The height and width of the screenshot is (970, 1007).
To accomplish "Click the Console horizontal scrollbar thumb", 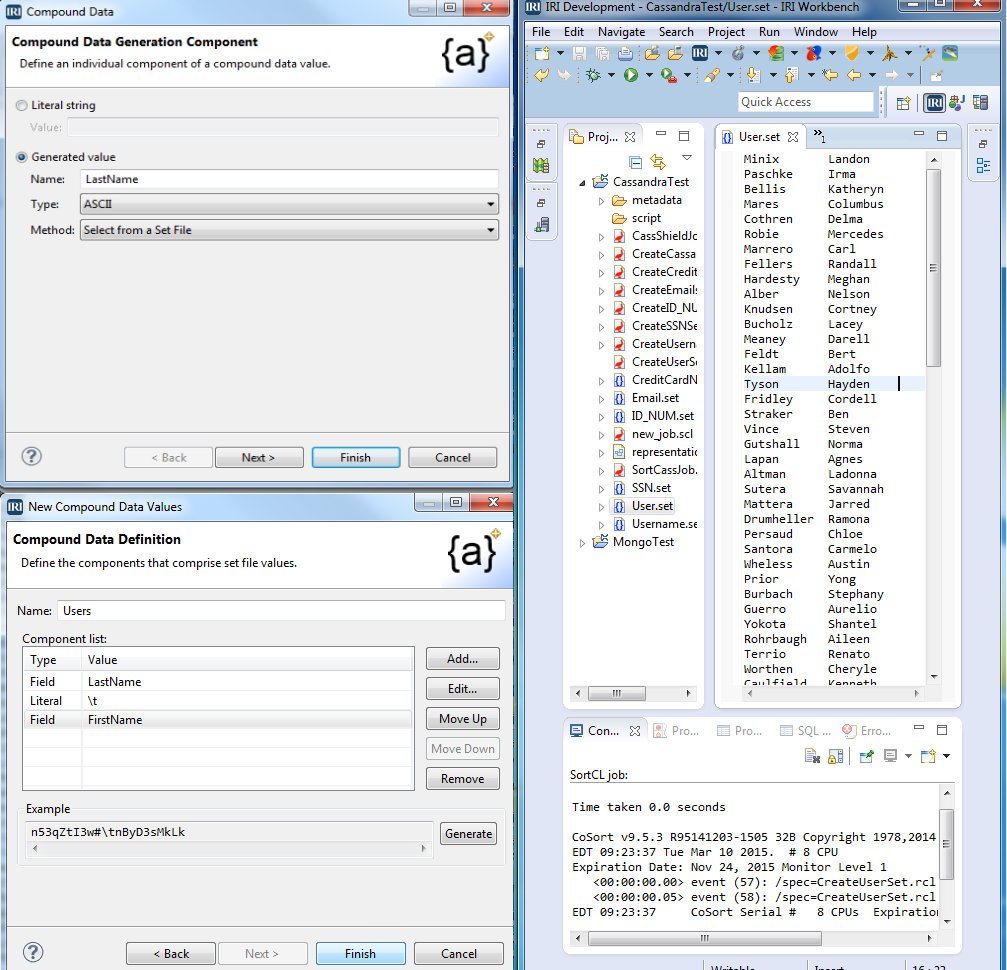I will 705,939.
